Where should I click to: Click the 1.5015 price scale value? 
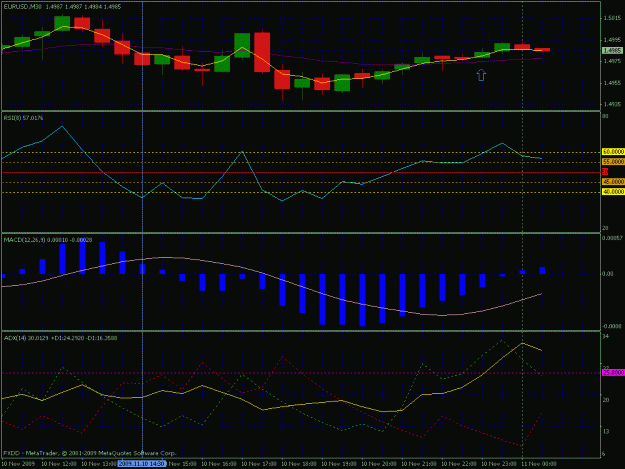[x=612, y=18]
